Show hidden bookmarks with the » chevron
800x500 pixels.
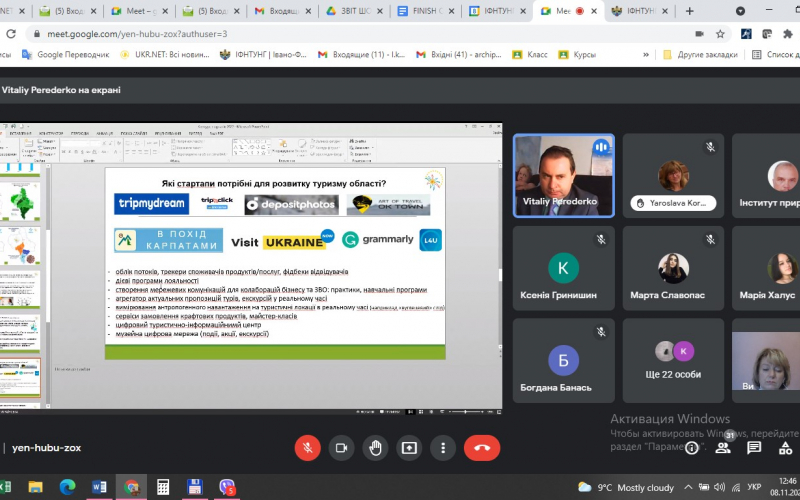coord(646,55)
